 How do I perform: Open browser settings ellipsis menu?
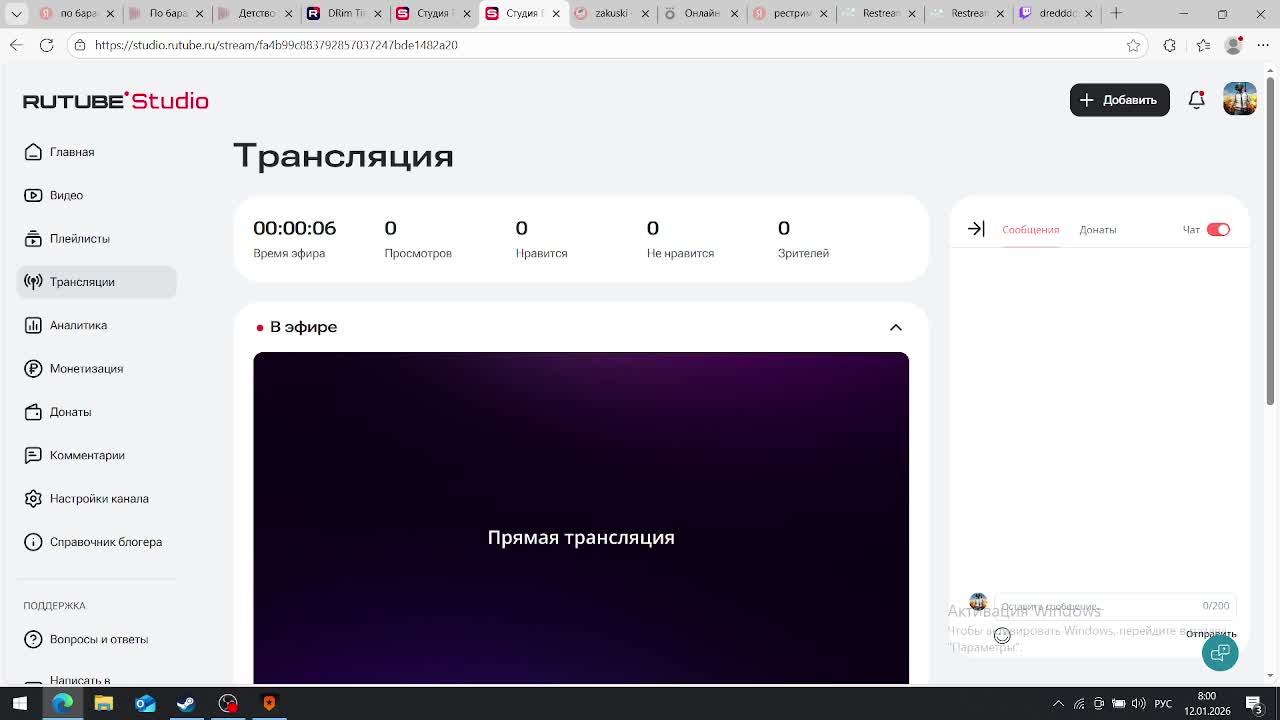click(1263, 45)
